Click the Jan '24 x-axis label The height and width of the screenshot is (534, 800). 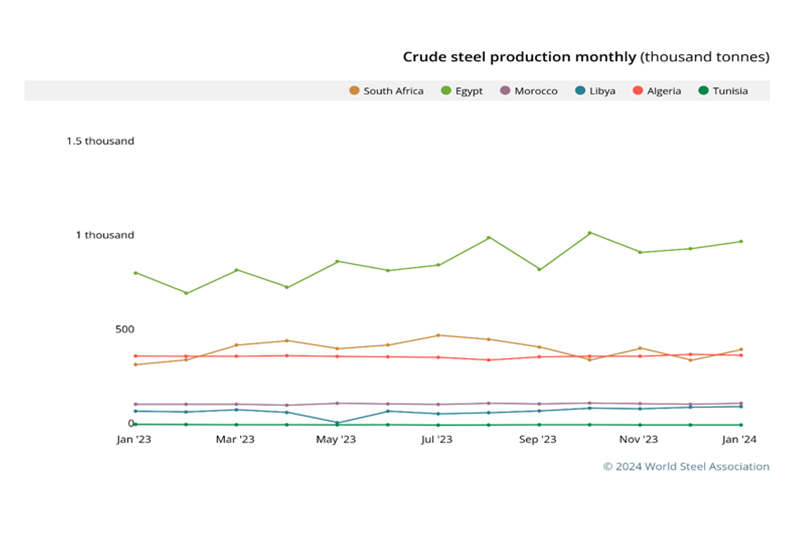point(741,439)
